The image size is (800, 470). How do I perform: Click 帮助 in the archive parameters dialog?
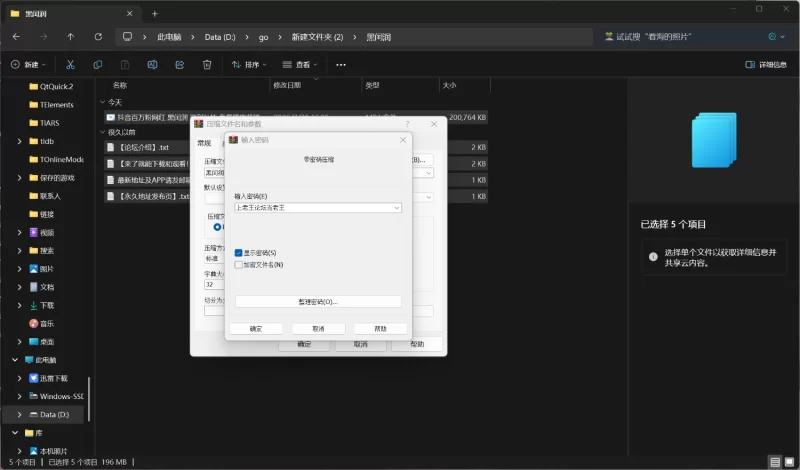tap(417, 344)
